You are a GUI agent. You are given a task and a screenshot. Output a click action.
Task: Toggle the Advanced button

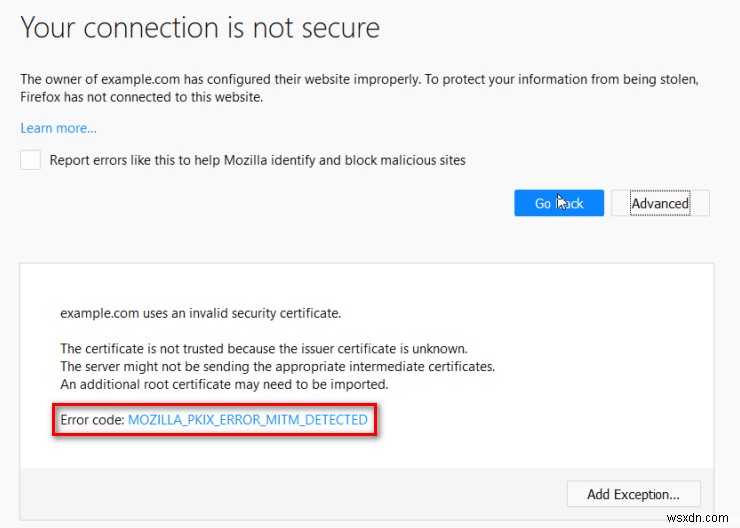660,203
